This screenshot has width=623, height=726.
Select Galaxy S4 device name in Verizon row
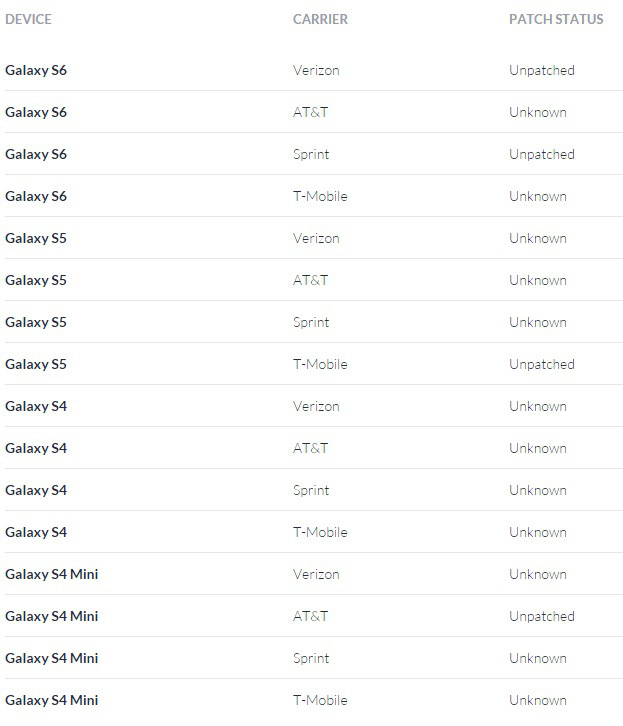(x=36, y=407)
